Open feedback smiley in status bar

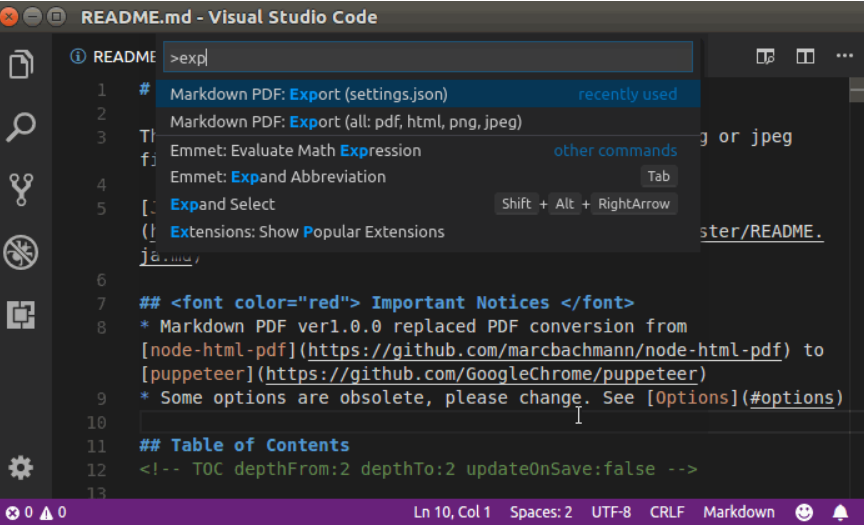804,513
